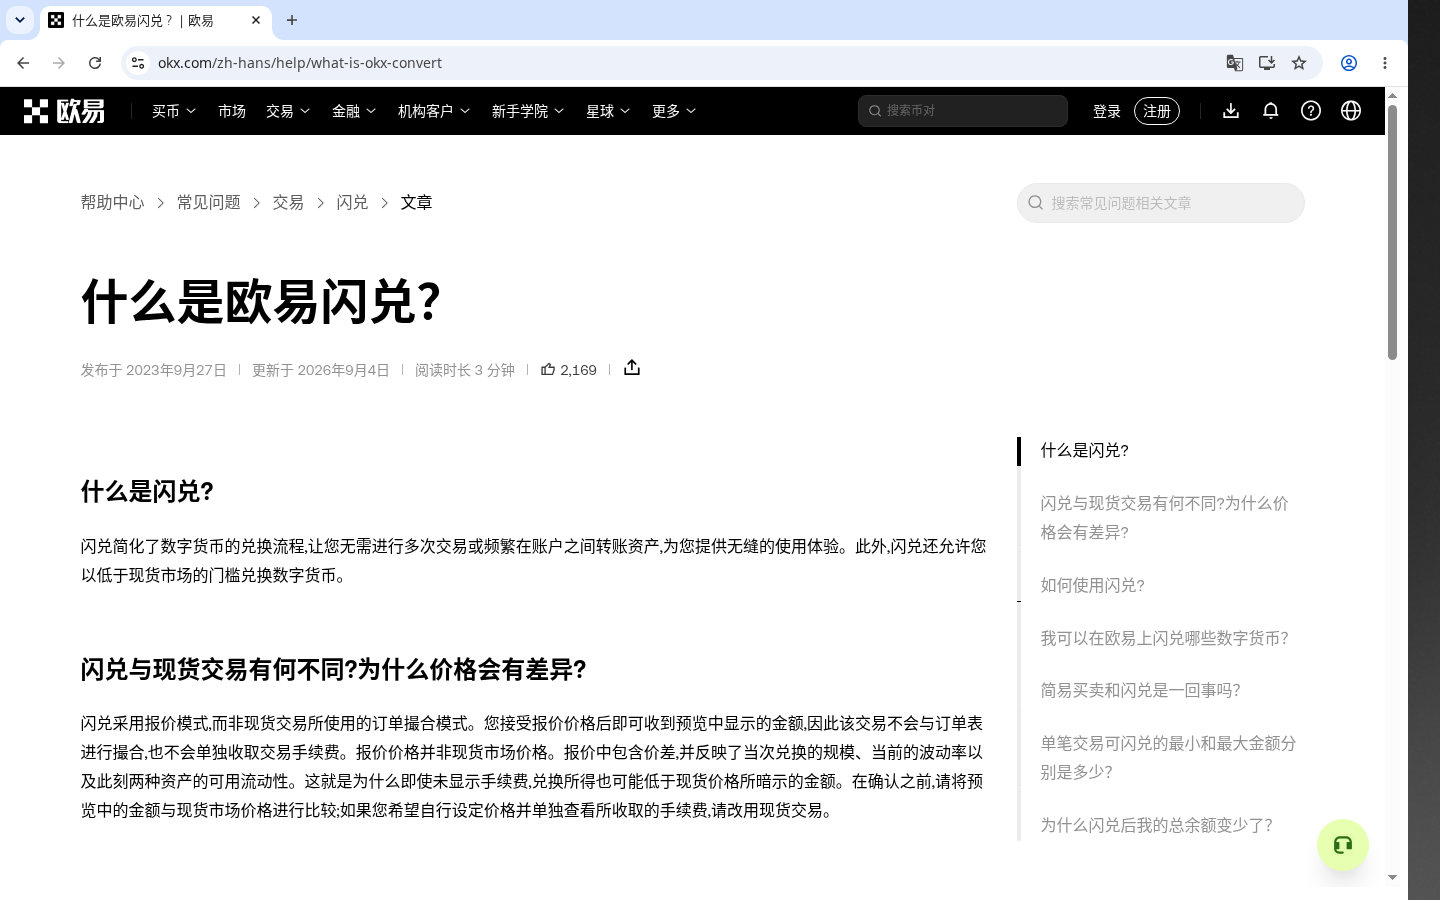Select the 什么是欧易闪兑 browser tab

point(155,20)
